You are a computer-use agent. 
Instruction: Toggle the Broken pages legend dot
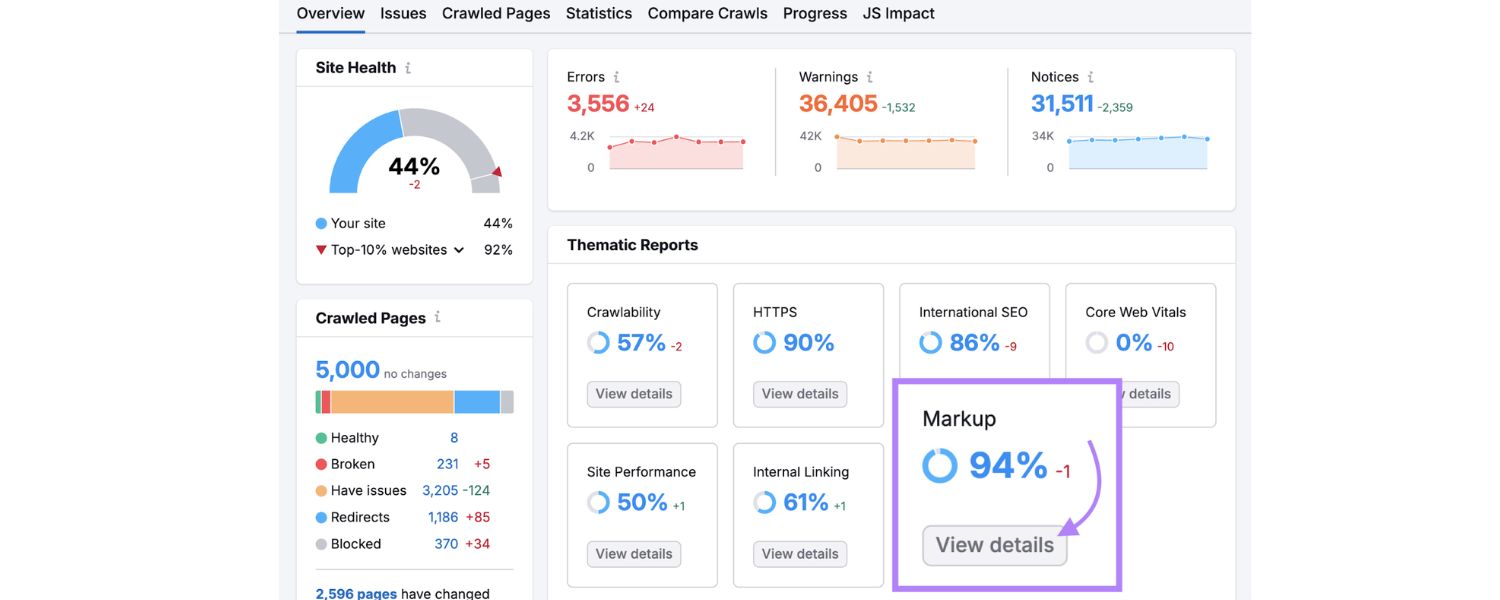click(x=322, y=463)
